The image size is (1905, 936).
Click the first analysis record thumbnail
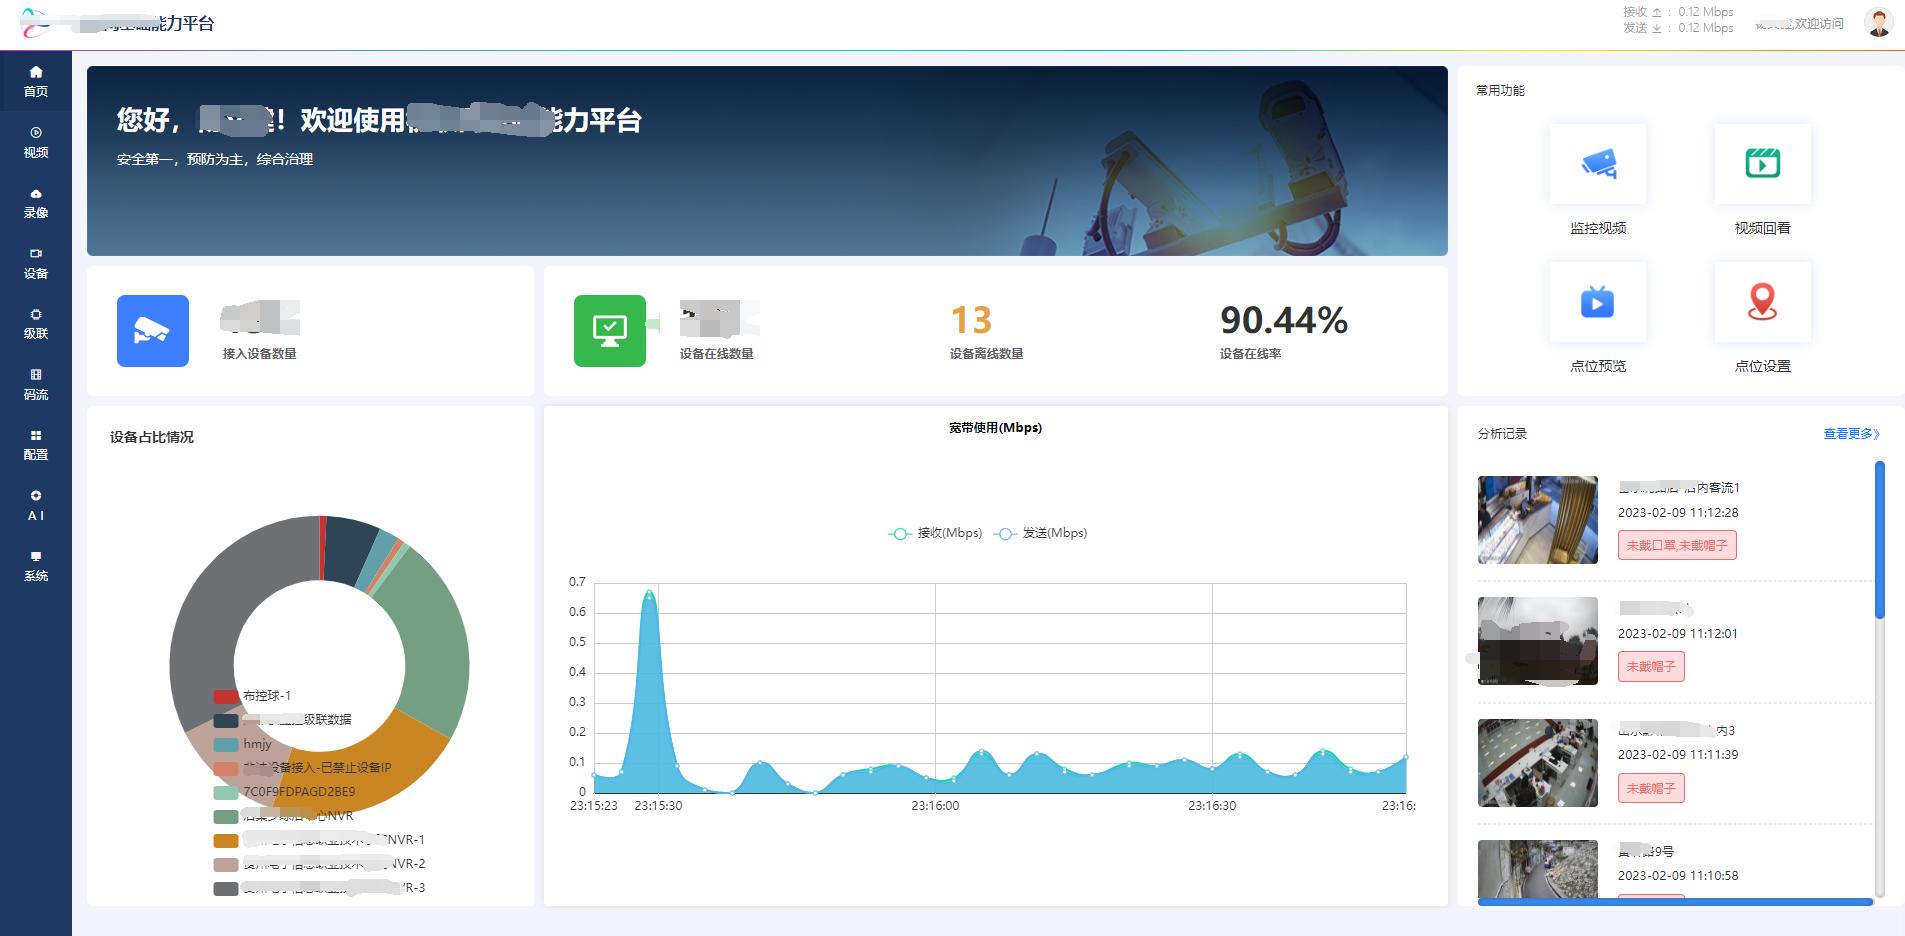tap(1537, 519)
